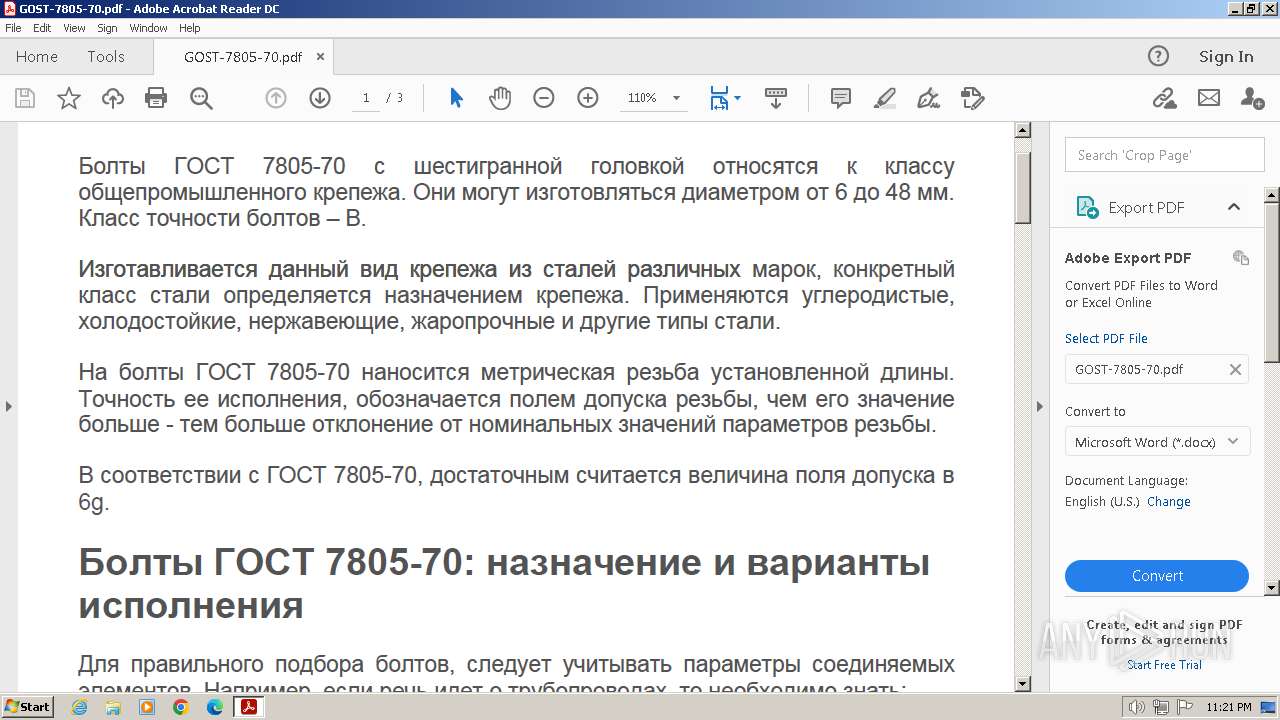Screen dimensions: 1280x720
Task: Bookmark the document with the star icon
Action: (69, 98)
